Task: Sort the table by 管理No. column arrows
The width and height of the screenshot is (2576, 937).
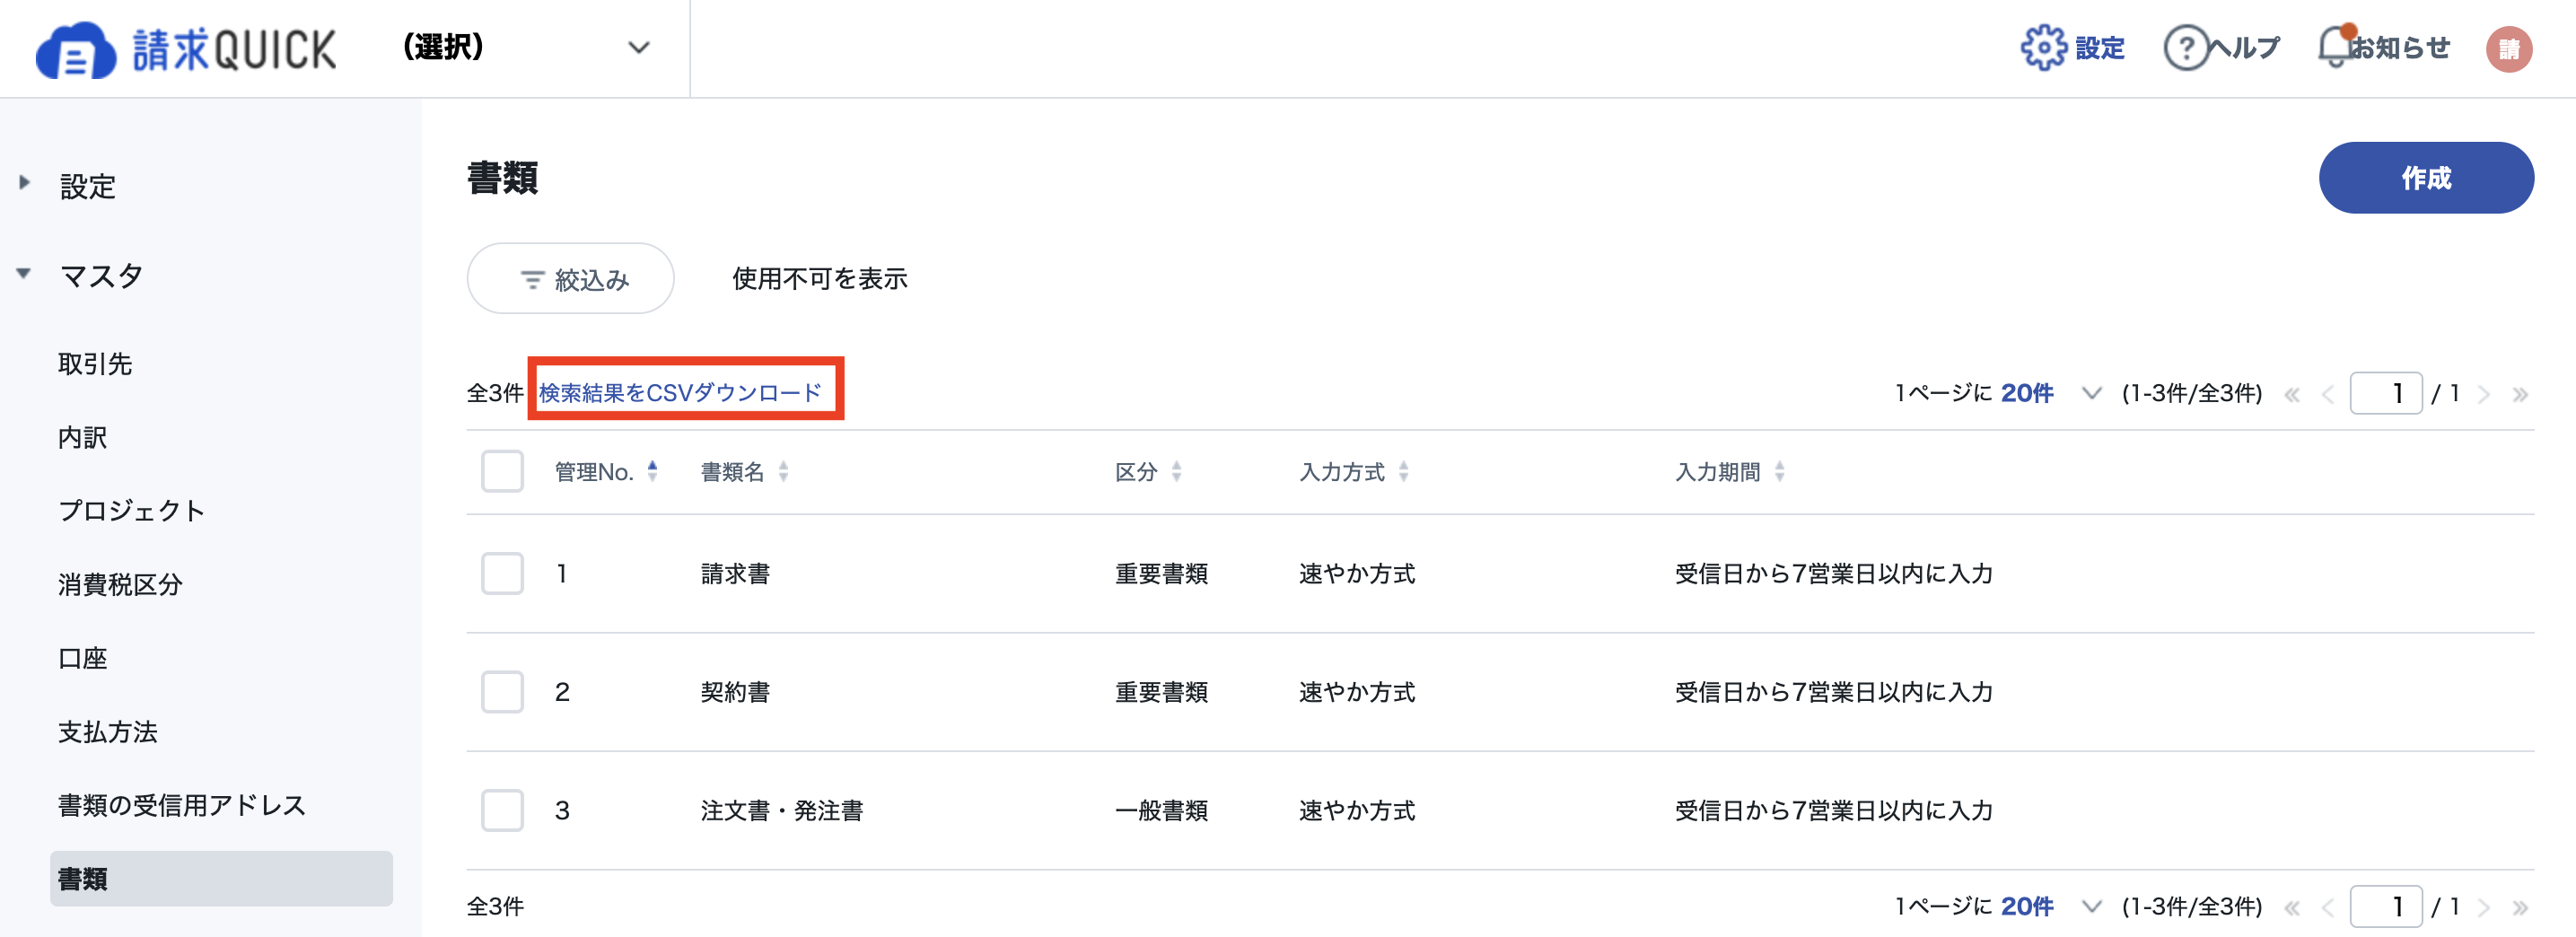Action: pos(652,471)
